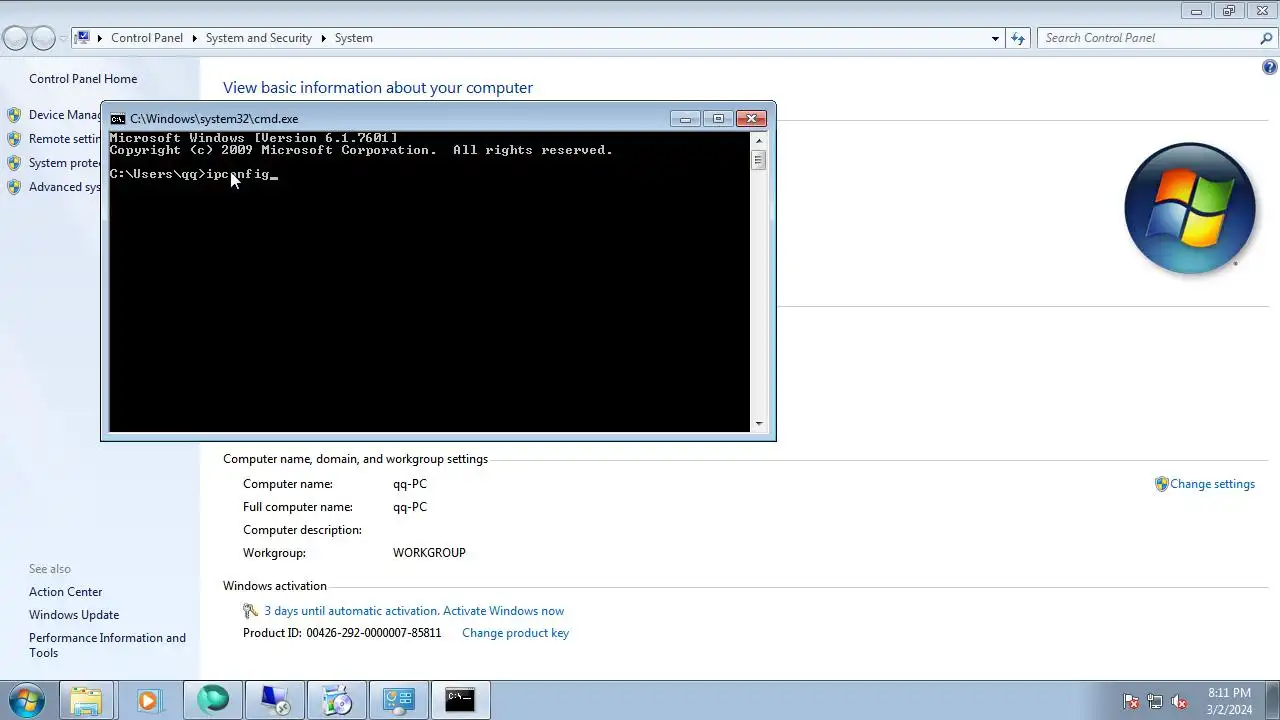Select the WORKGROUP value text
The width and height of the screenshot is (1280, 720).
pos(429,553)
